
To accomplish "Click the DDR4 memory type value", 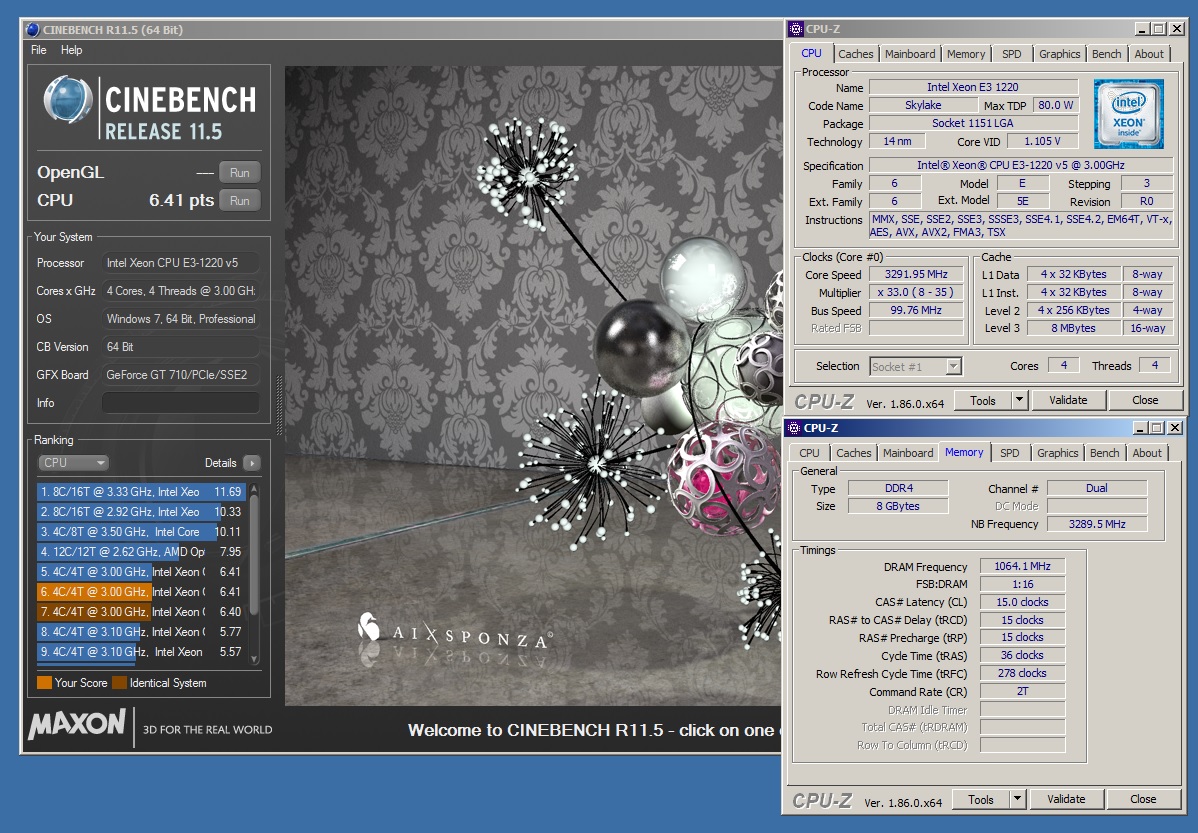I will 898,488.
